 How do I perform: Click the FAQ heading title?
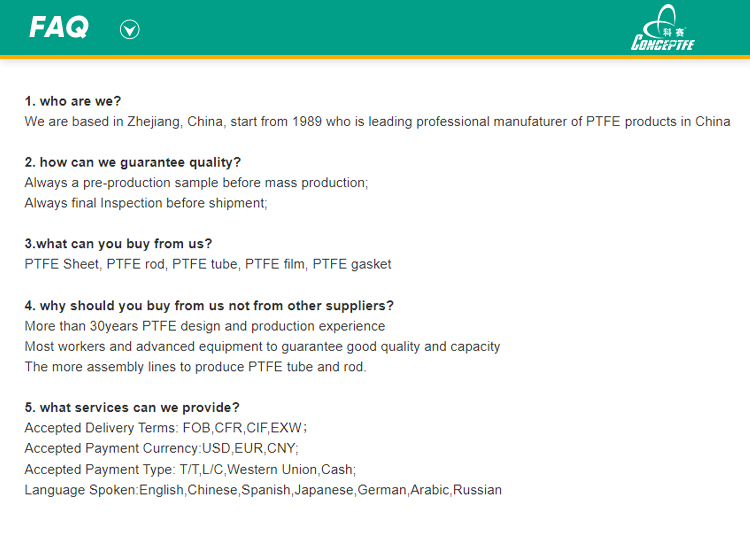click(59, 28)
